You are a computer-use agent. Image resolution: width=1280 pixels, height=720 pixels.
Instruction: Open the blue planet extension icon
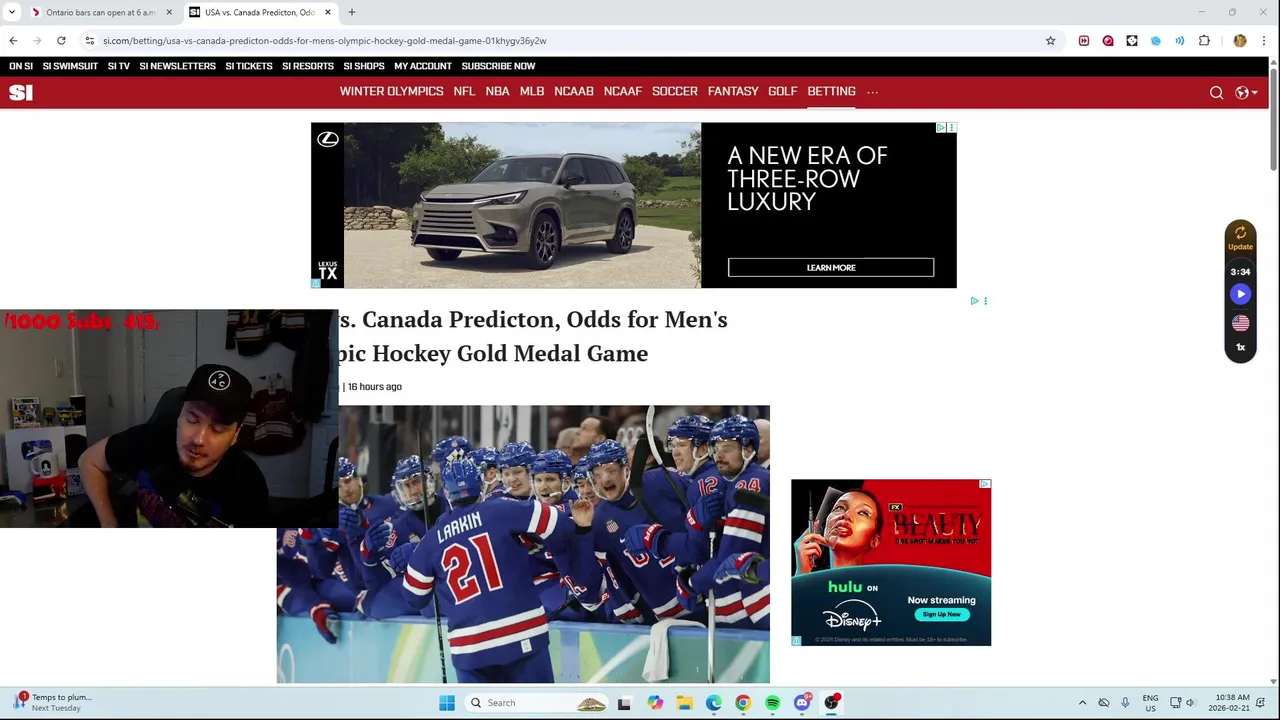(x=1156, y=41)
